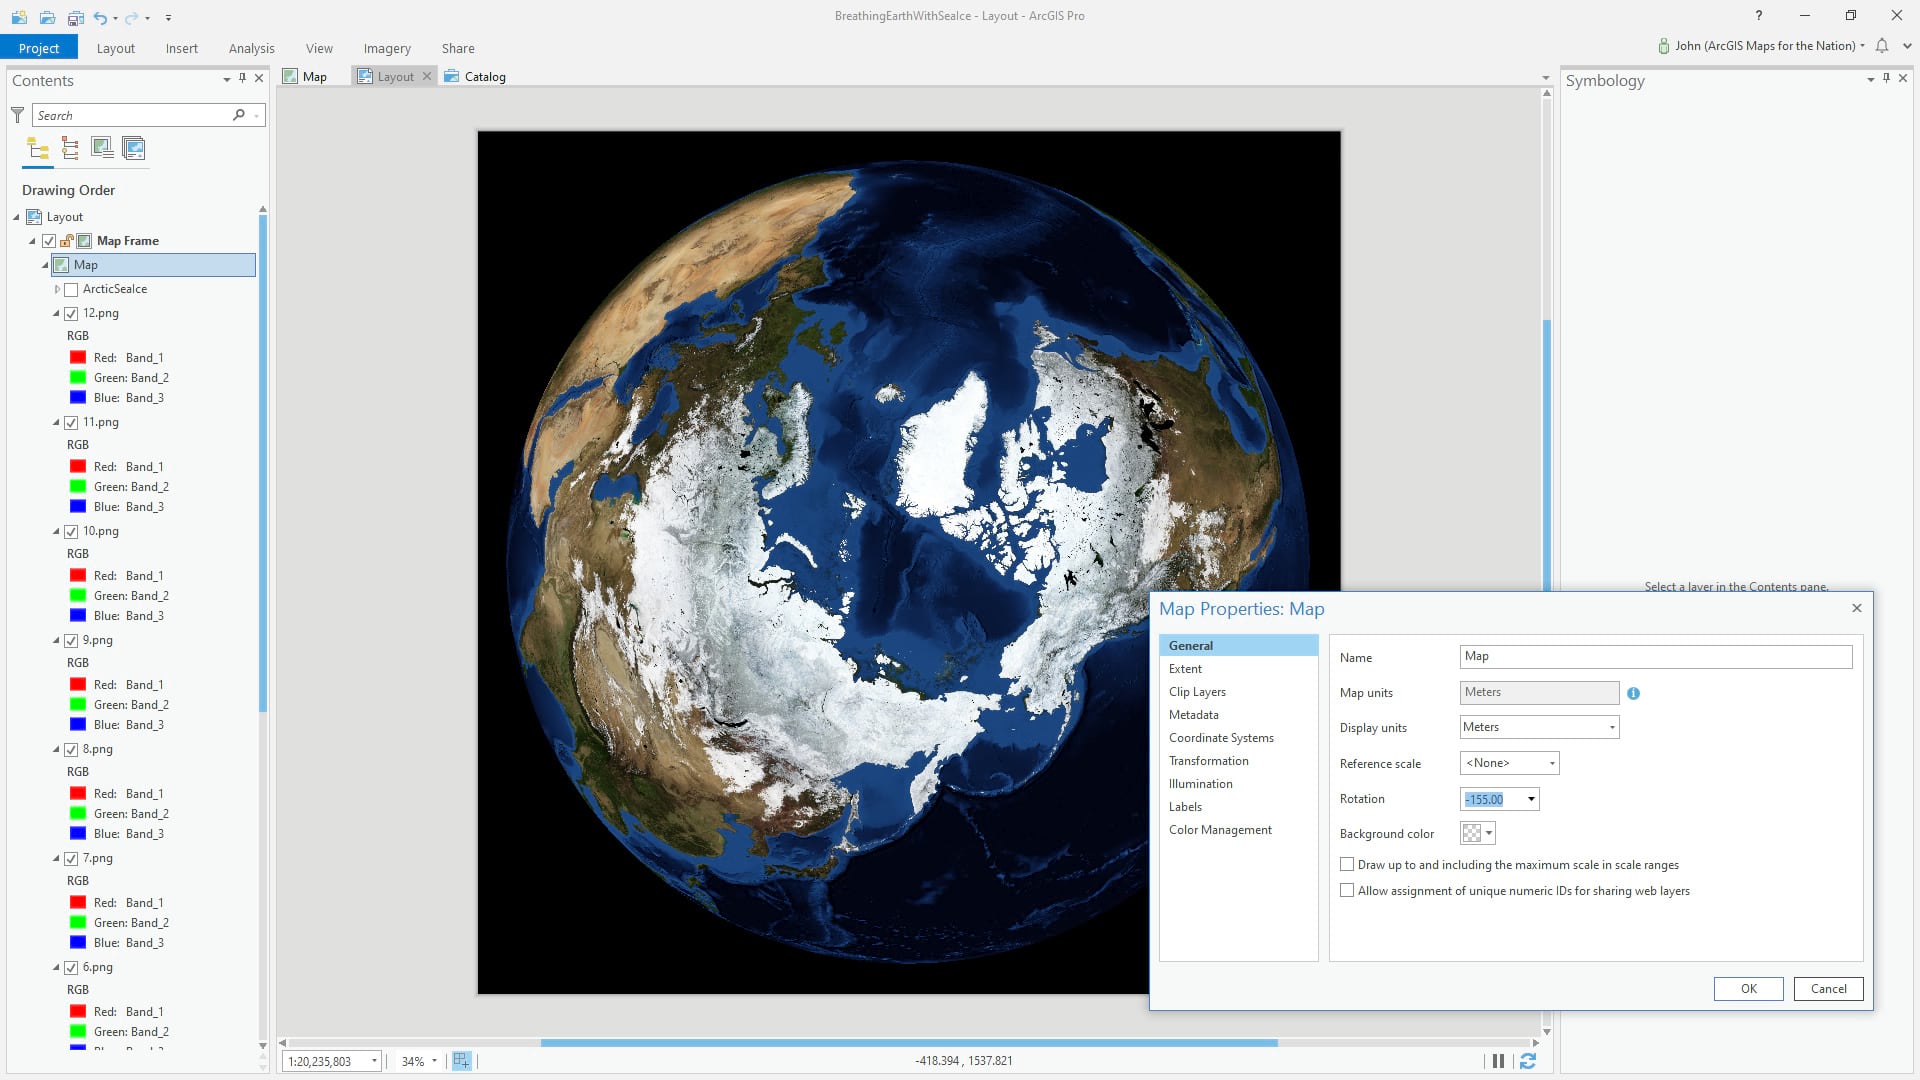
Task: Click the List Map Series Pages icon
Action: tap(133, 149)
